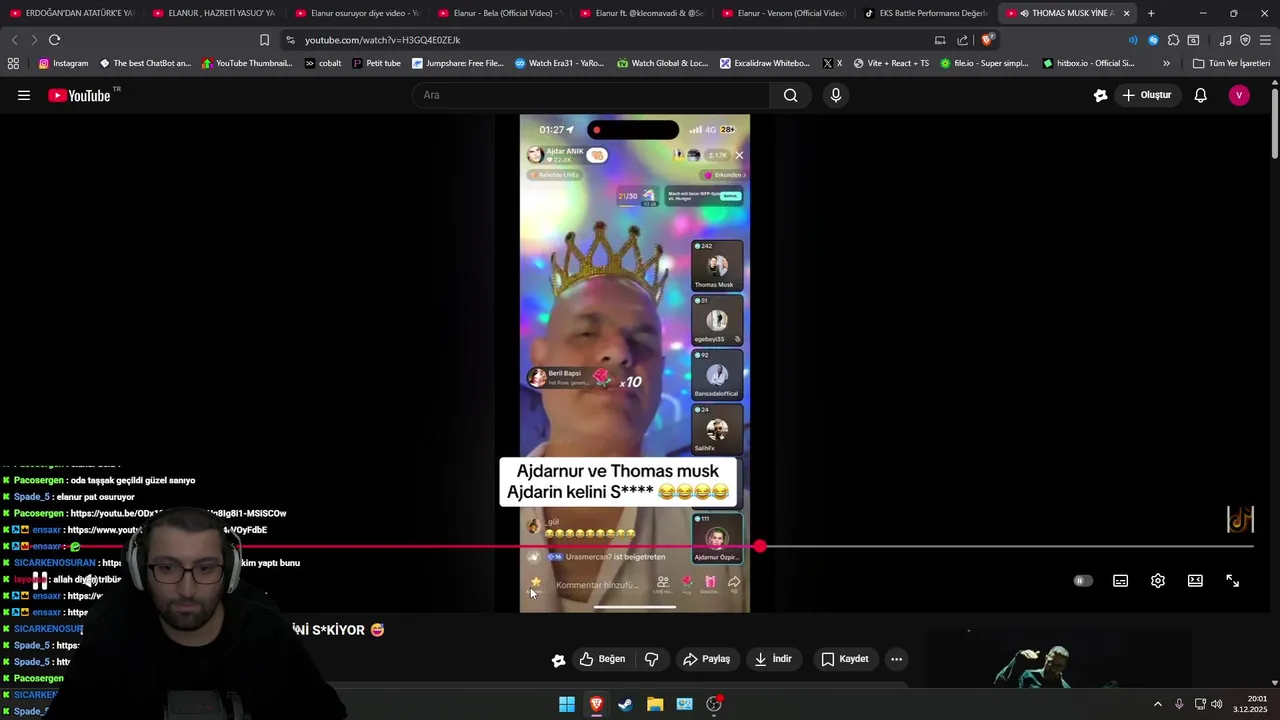The width and height of the screenshot is (1280, 720).
Task: Open the music note media control
Action: pyautogui.click(x=1225, y=40)
